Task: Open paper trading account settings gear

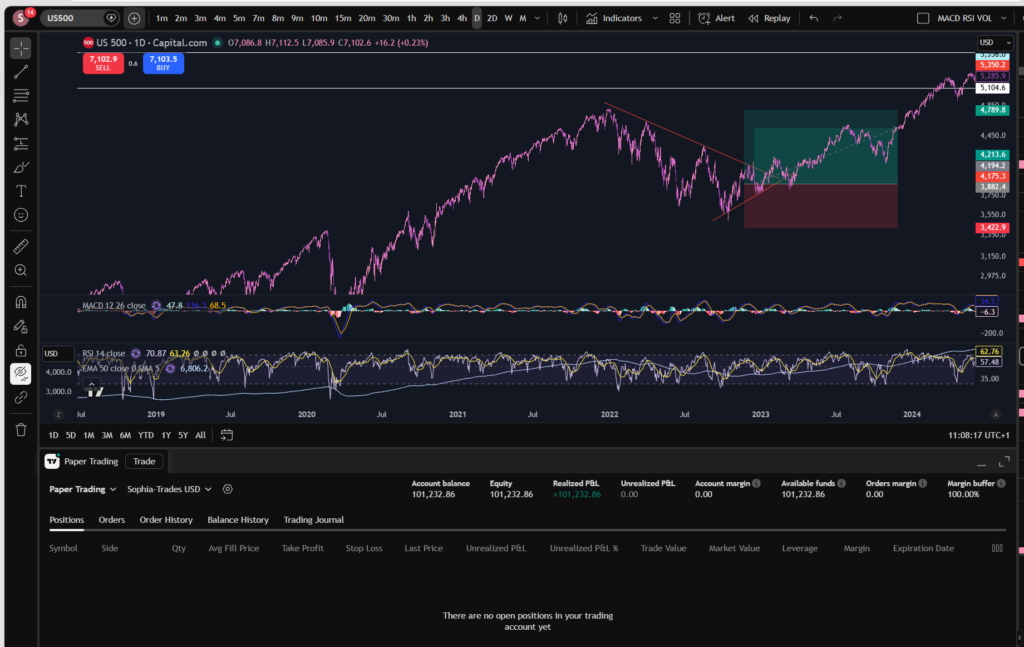Action: pyautogui.click(x=227, y=489)
